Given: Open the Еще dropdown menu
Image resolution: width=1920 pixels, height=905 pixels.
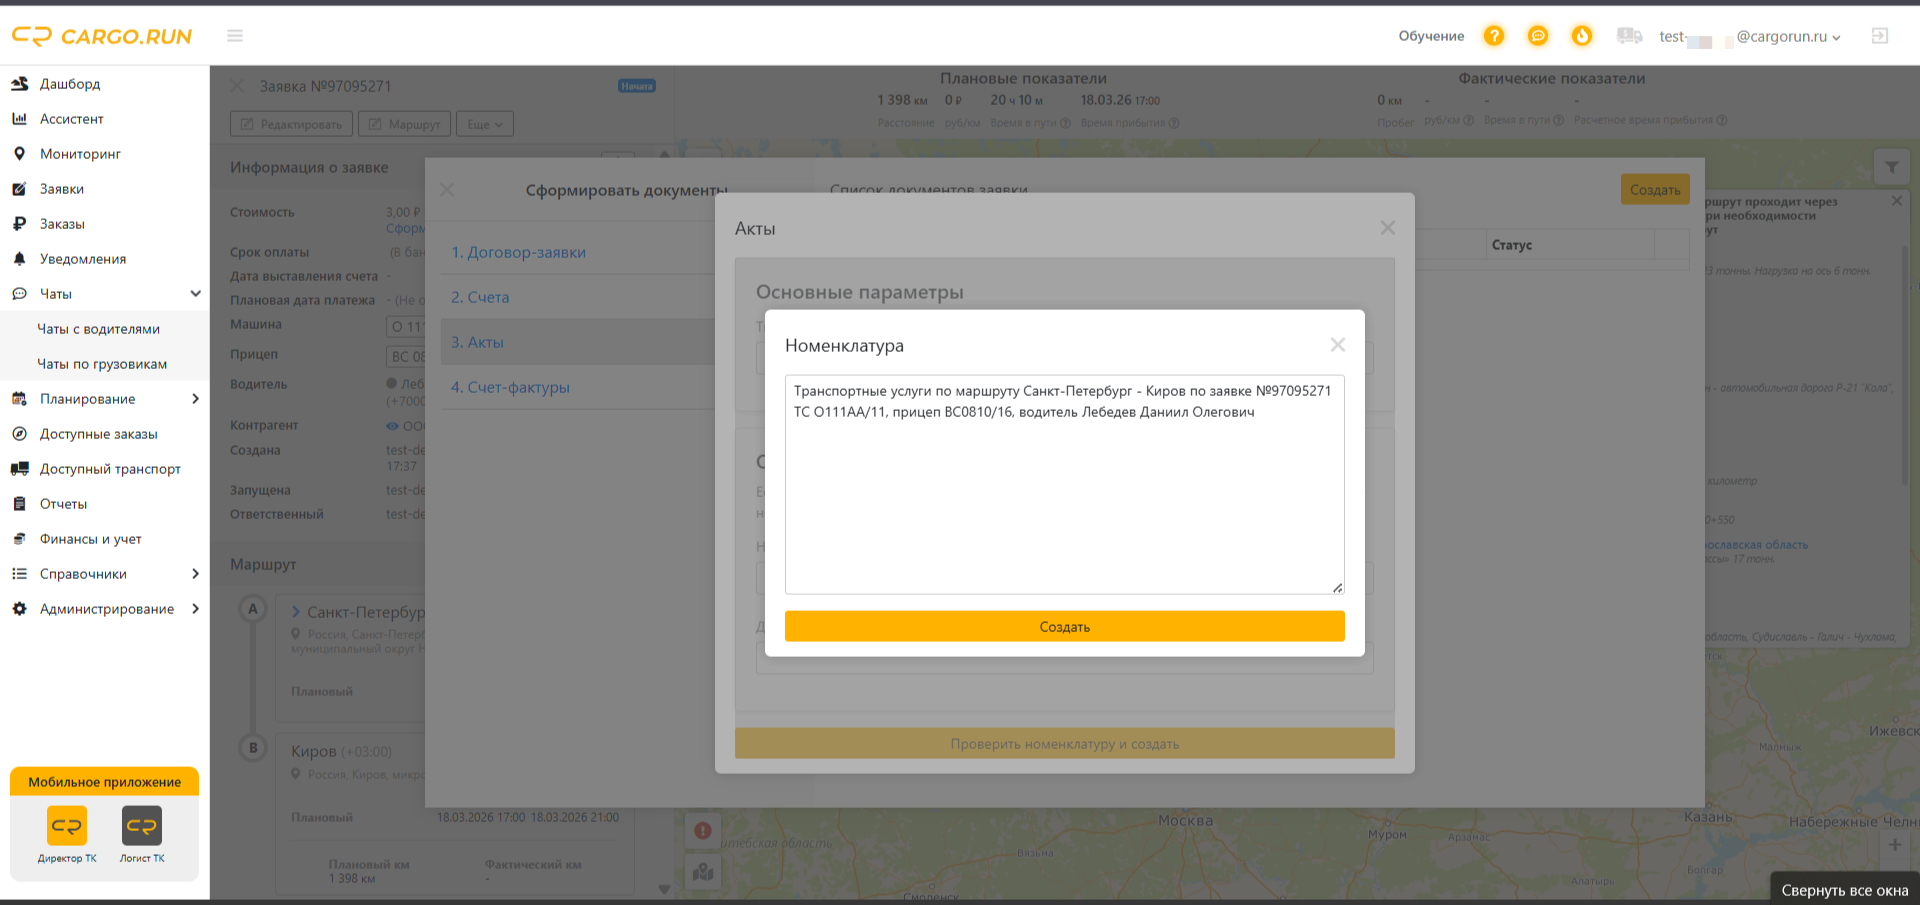Looking at the screenshot, I should point(485,124).
